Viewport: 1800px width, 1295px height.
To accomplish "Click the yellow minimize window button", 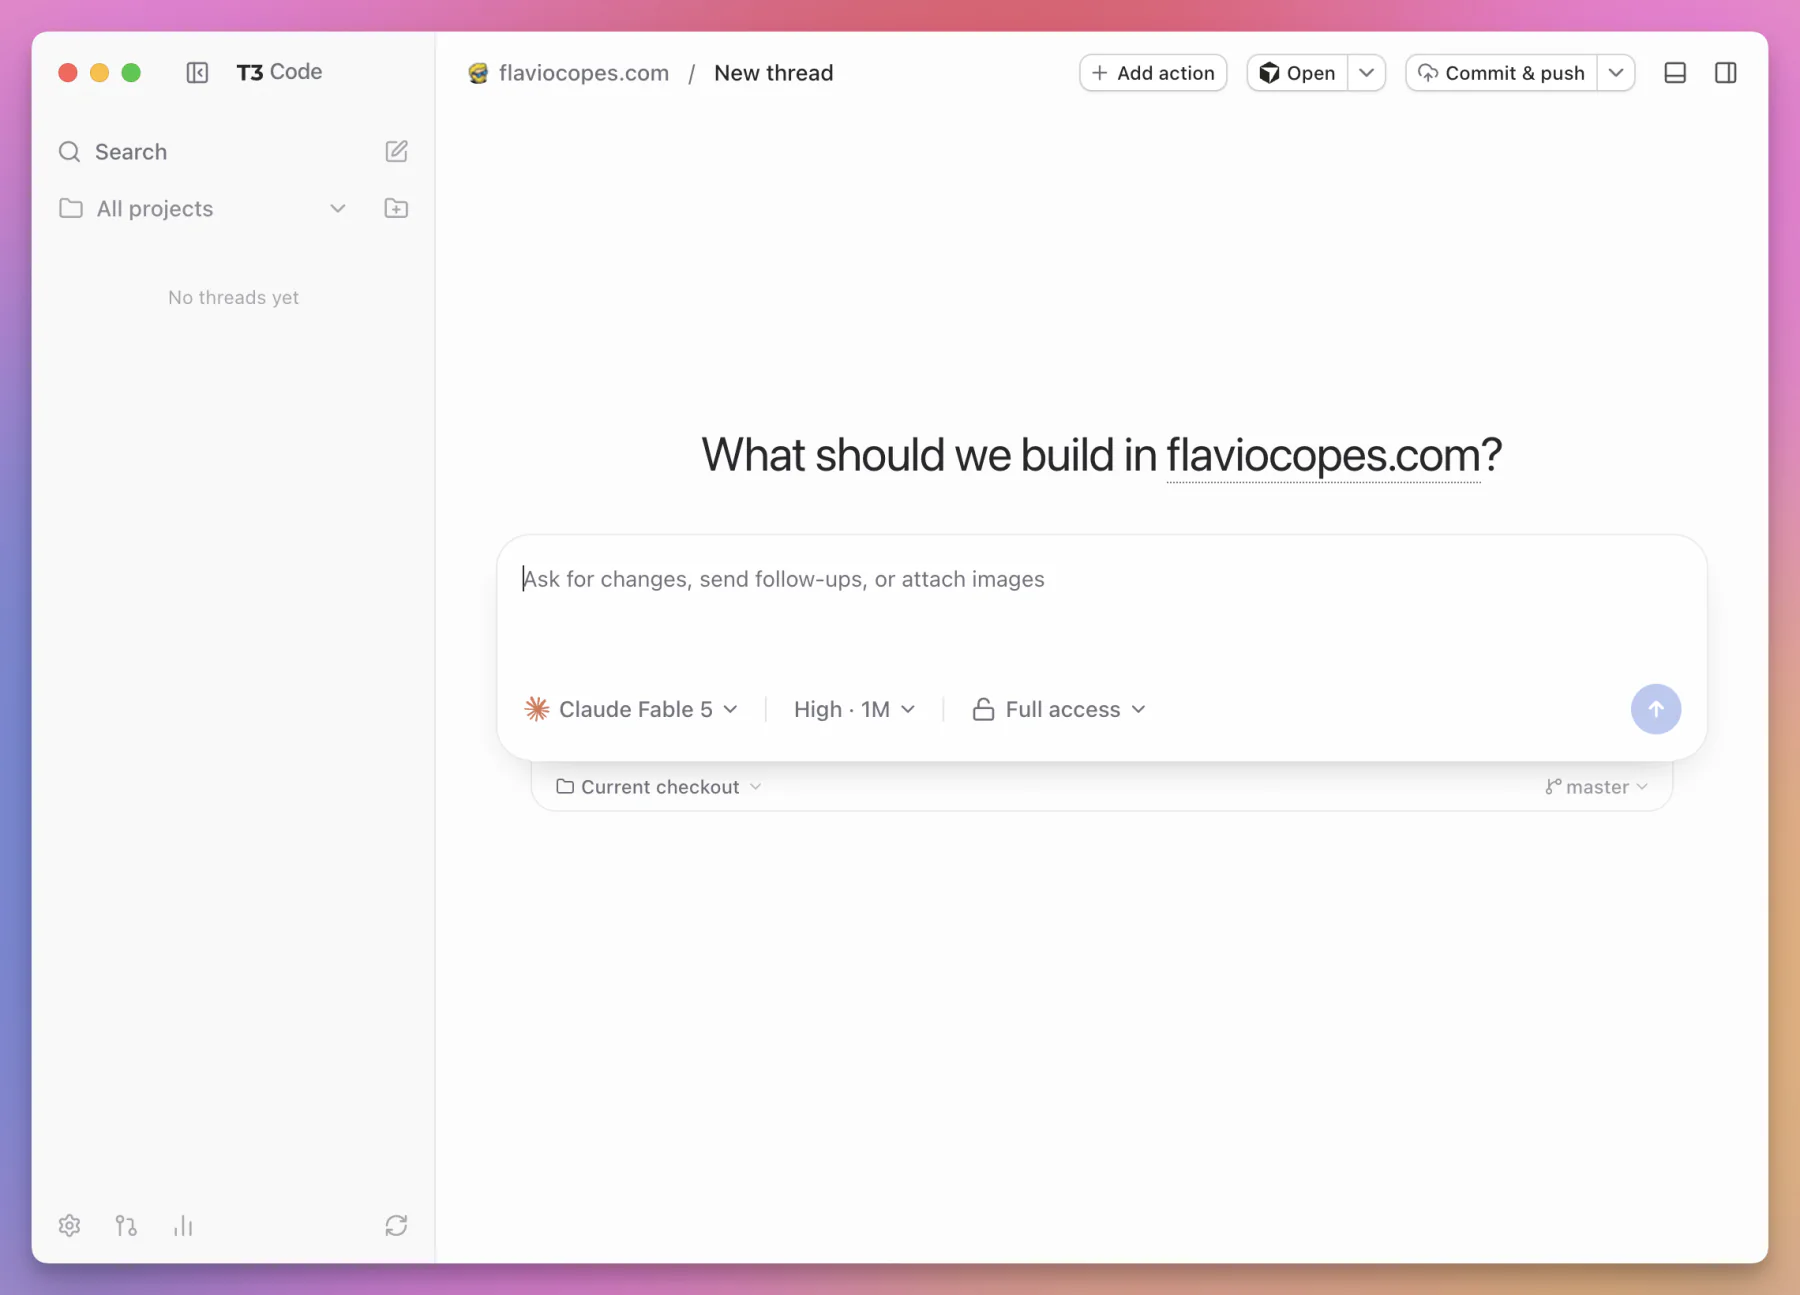I will [x=99, y=73].
